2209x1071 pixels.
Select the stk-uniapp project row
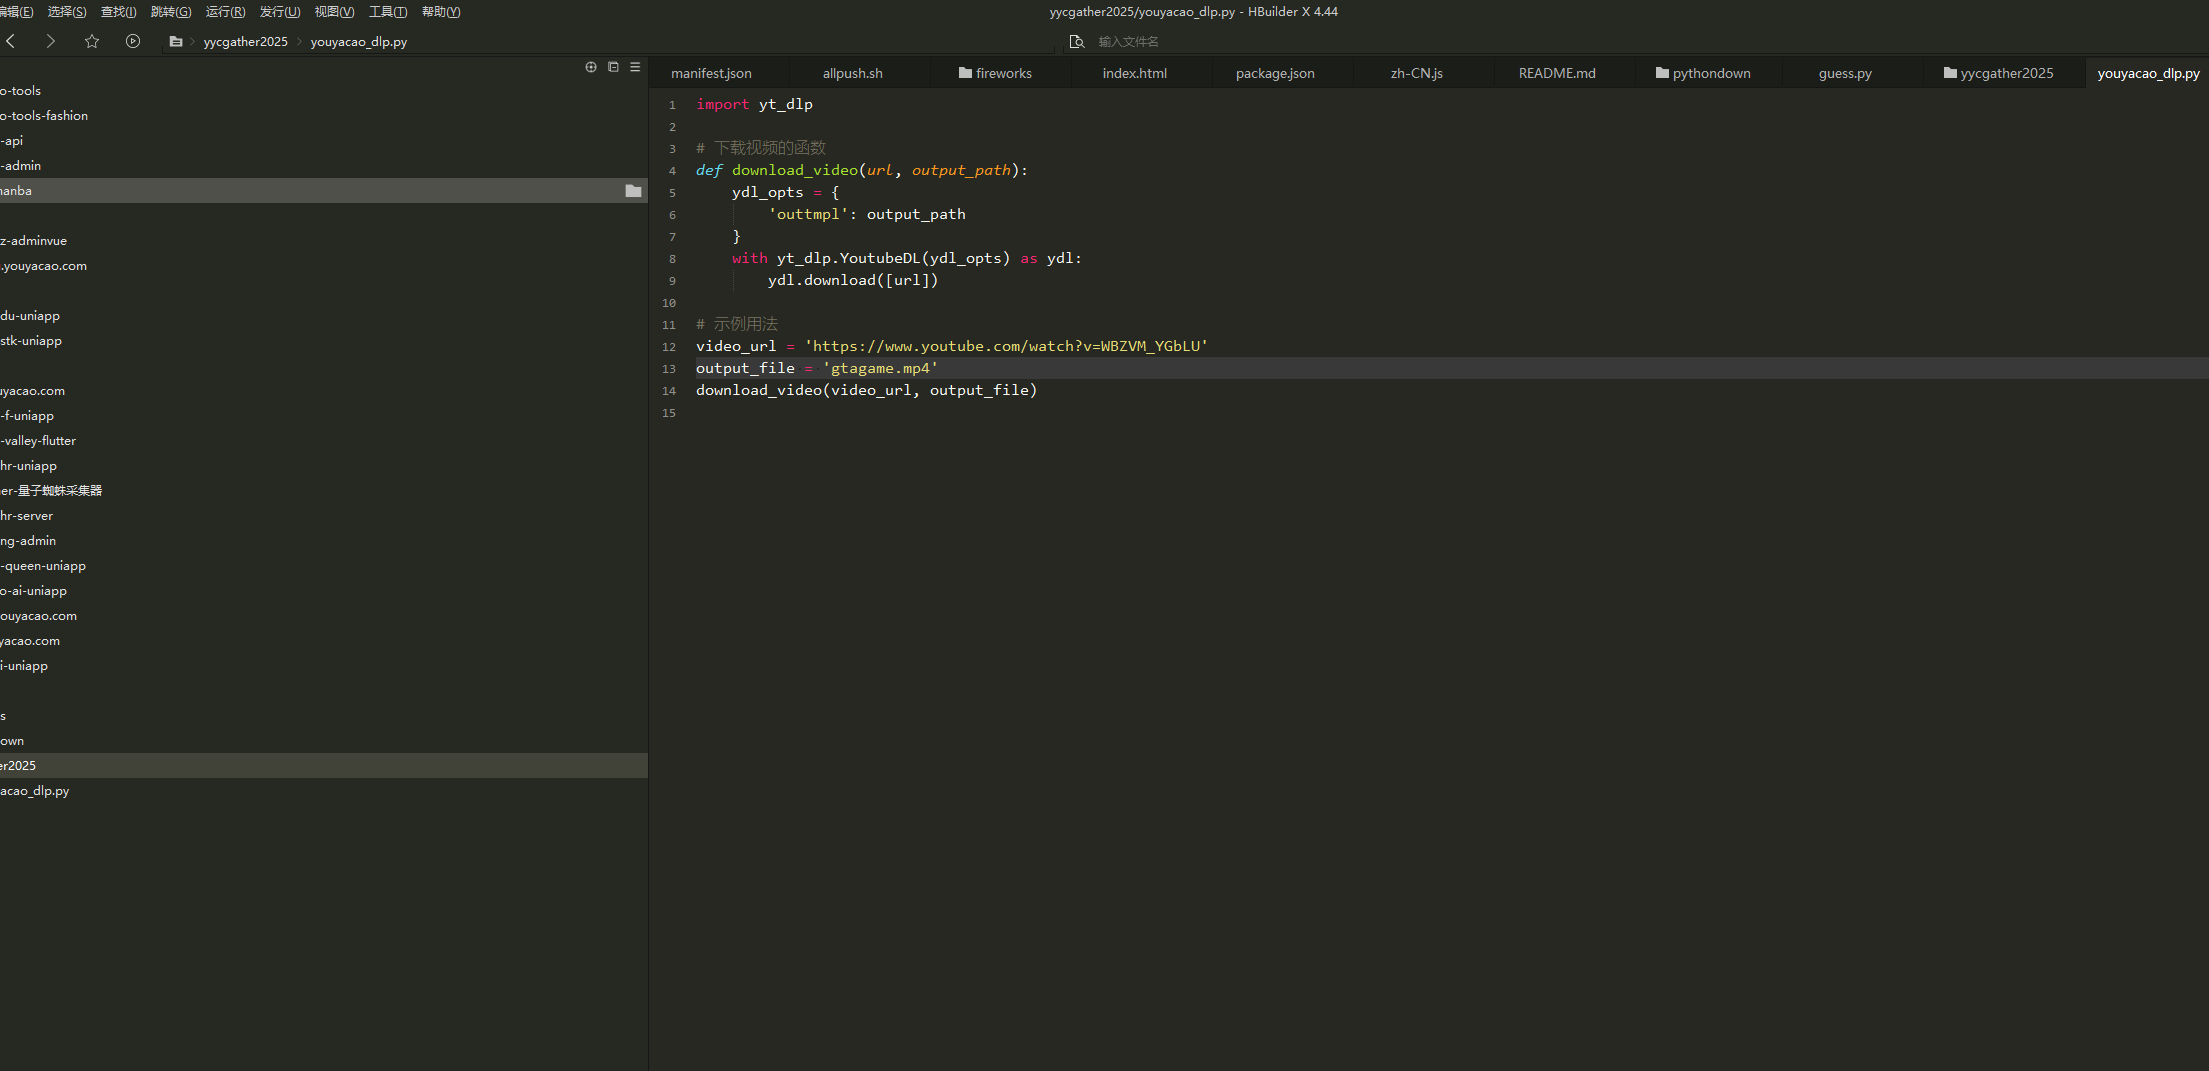point(324,341)
